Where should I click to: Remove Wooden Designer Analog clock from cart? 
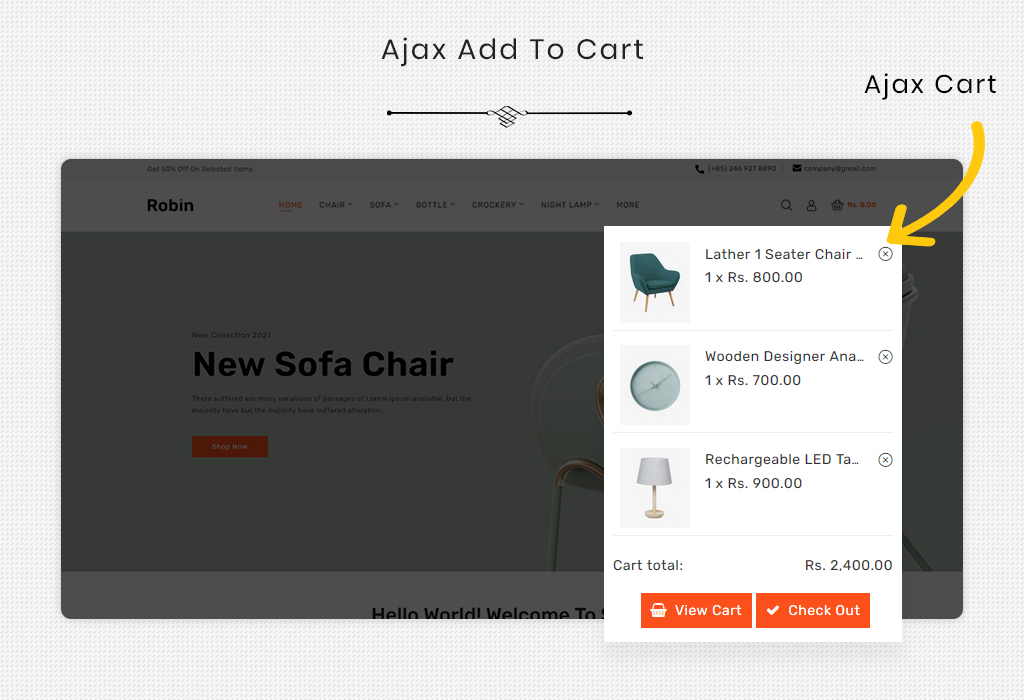[885, 357]
